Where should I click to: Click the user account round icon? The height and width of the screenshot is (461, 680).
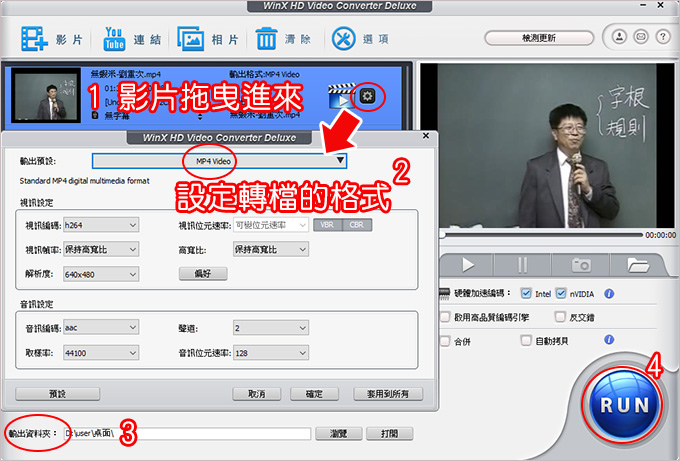tap(619, 37)
